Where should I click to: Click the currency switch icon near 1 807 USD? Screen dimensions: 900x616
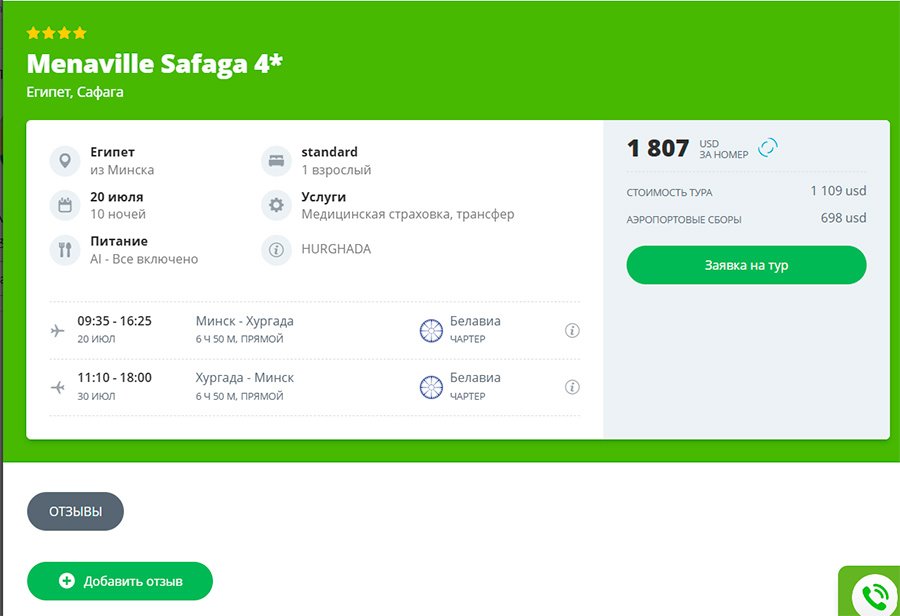768,148
